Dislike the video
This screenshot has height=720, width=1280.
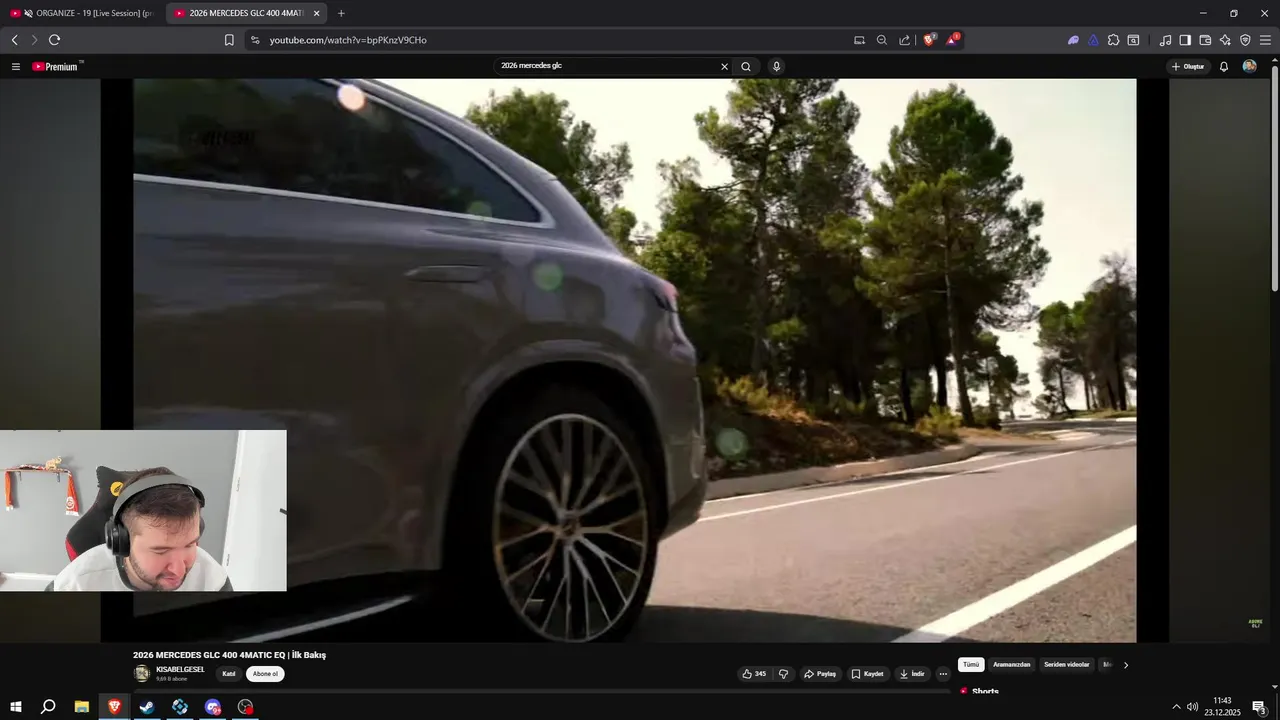pyautogui.click(x=784, y=674)
